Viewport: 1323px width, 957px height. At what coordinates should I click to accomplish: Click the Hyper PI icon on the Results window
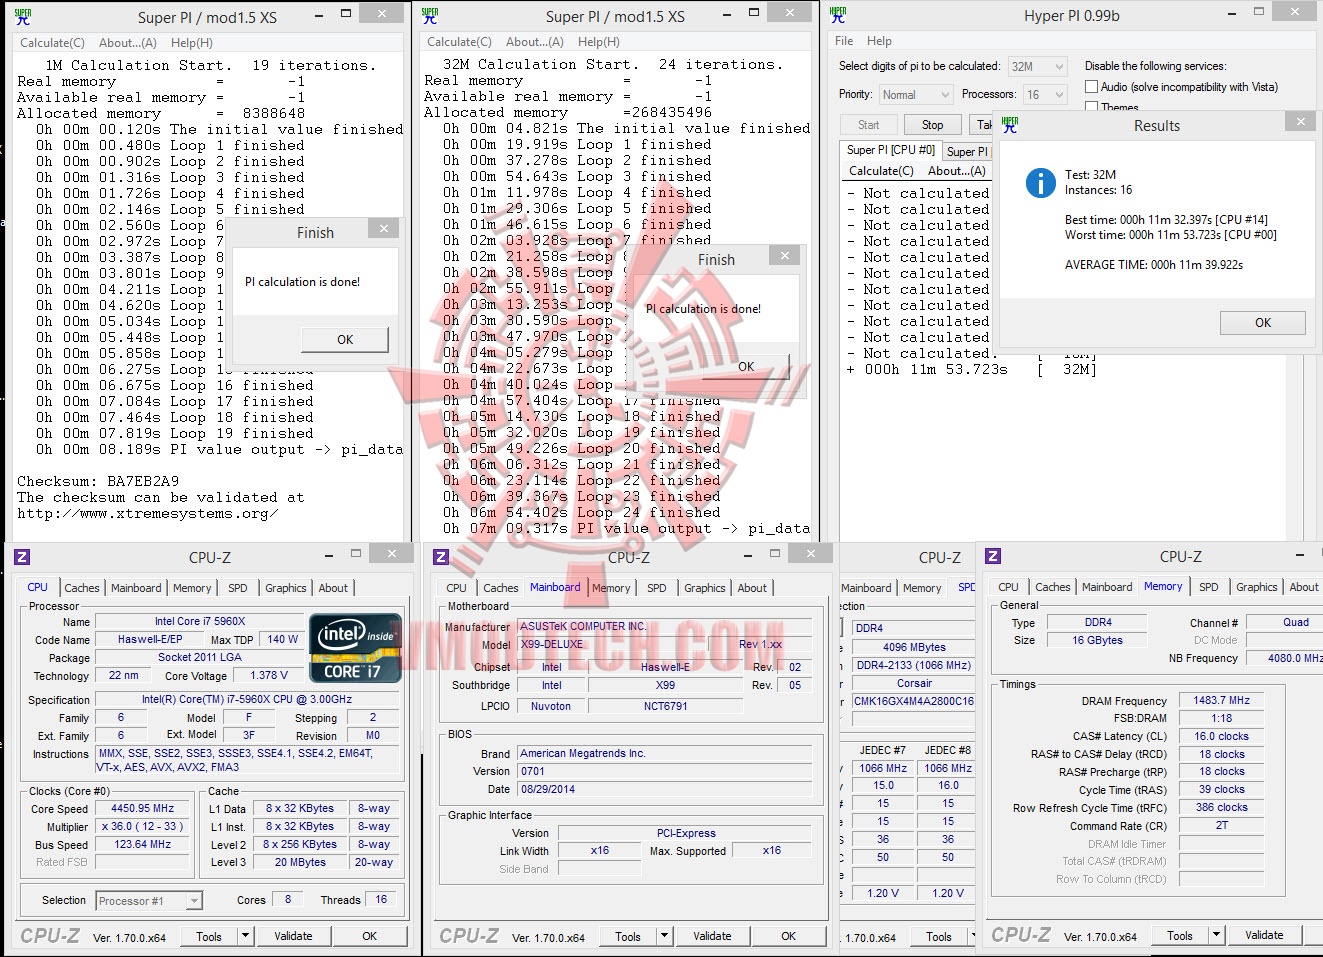click(1011, 124)
